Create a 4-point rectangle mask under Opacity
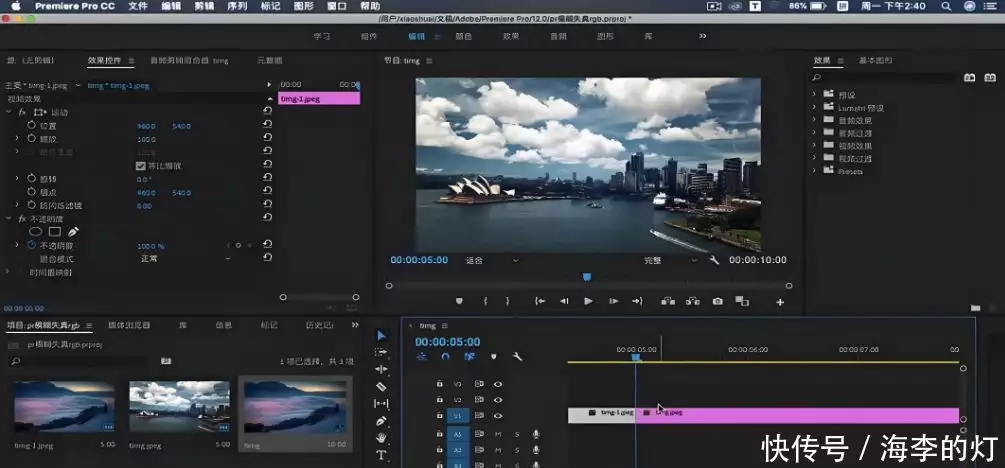The width and height of the screenshot is (1005, 468). [55, 231]
